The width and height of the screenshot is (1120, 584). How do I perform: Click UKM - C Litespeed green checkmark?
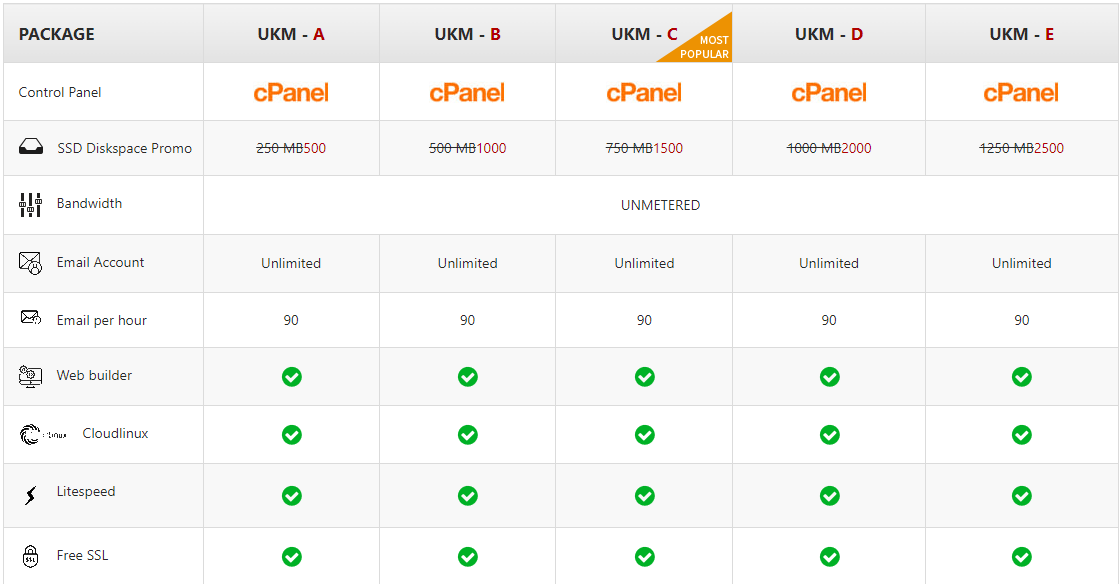(x=645, y=495)
